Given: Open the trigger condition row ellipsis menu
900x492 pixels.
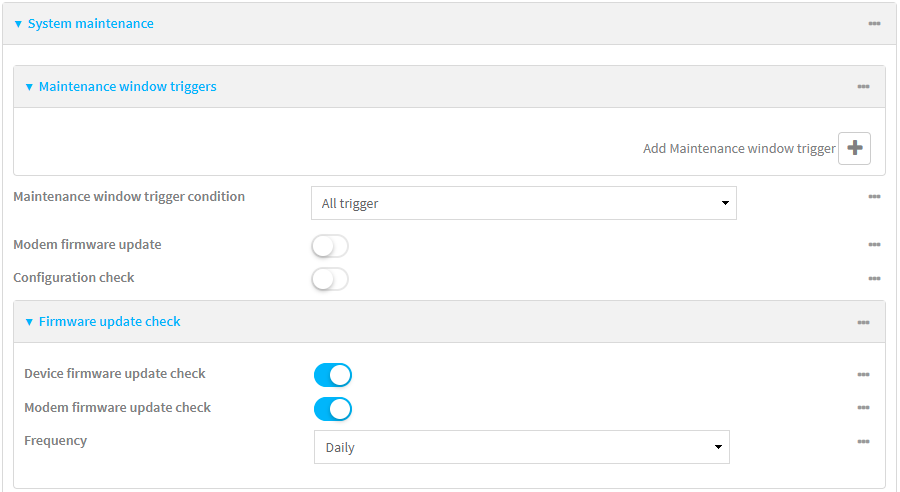Looking at the screenshot, I should pyautogui.click(x=874, y=197).
